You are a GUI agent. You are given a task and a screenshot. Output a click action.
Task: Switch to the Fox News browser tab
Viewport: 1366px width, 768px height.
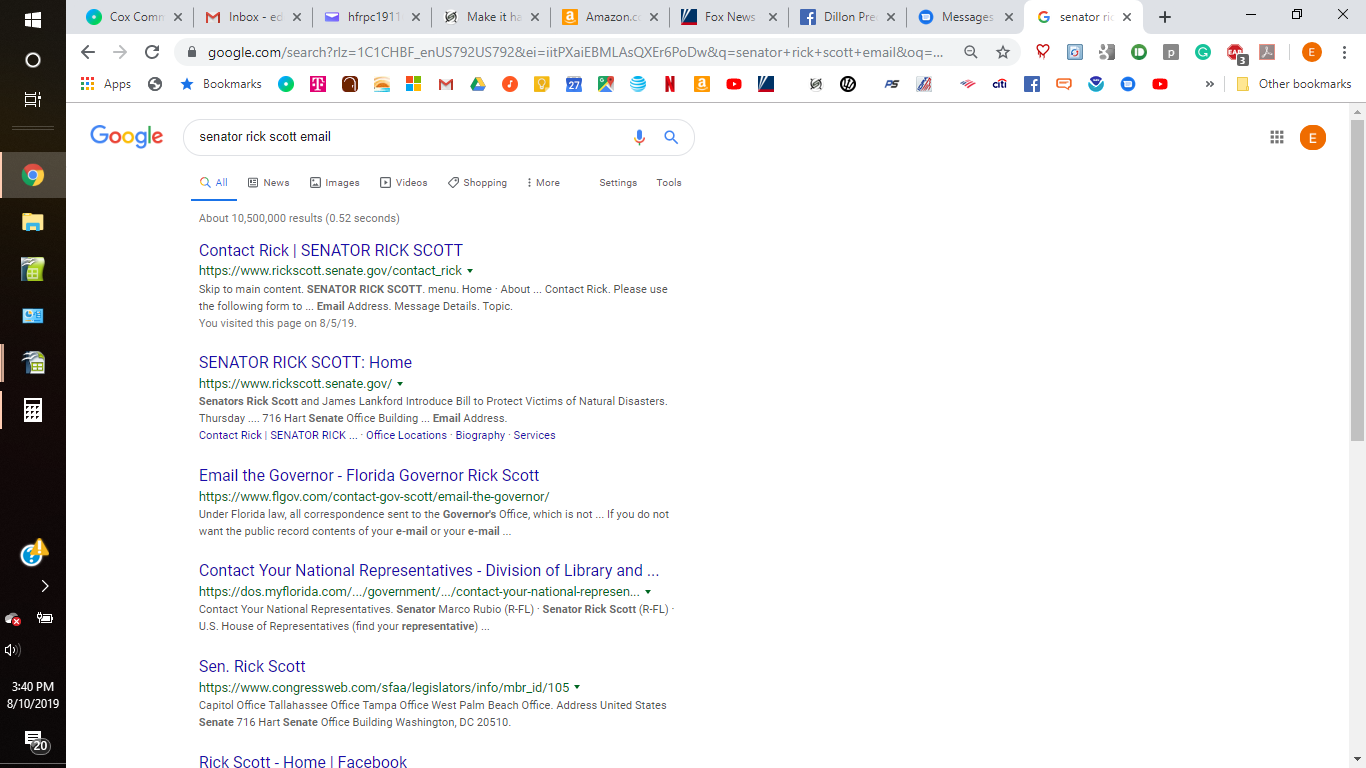pos(729,17)
